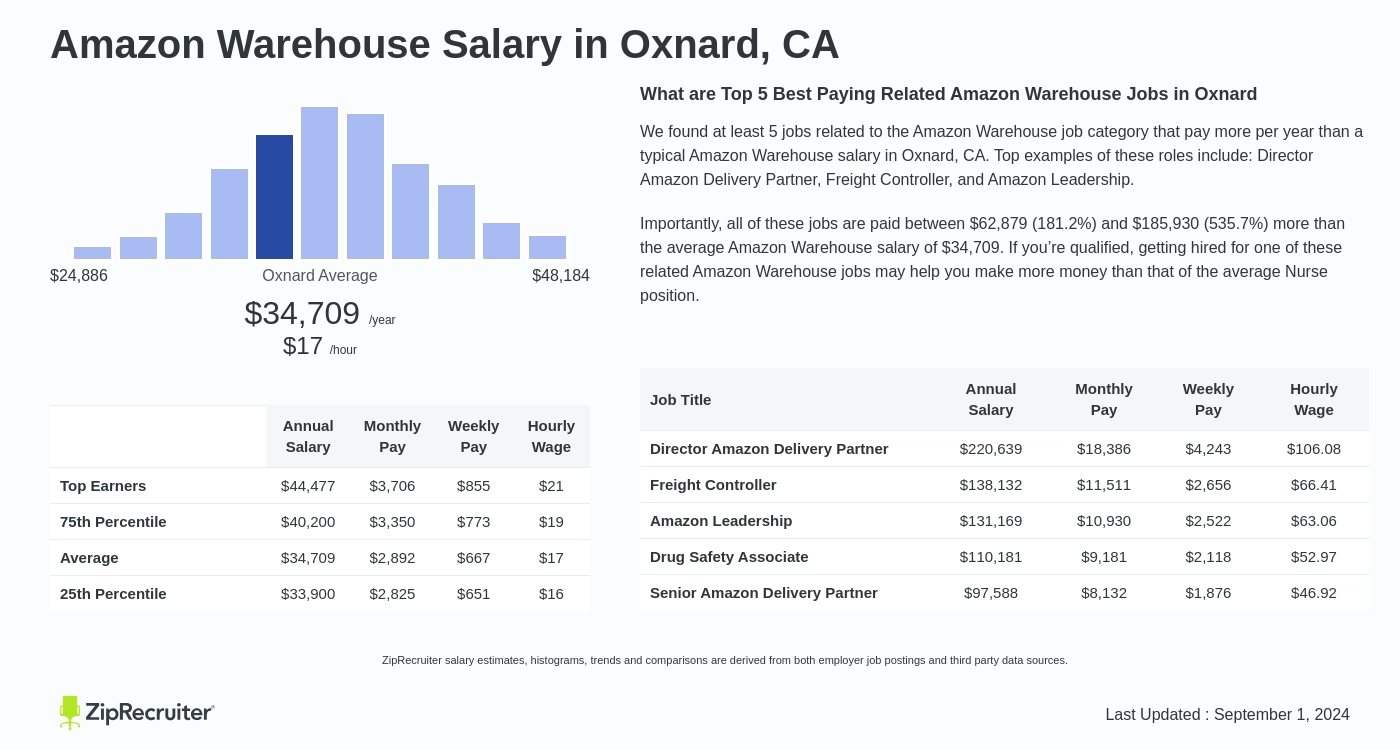The width and height of the screenshot is (1400, 749).
Task: Click Senior Delivery Partner annual salary $97,588
Action: click(x=991, y=593)
